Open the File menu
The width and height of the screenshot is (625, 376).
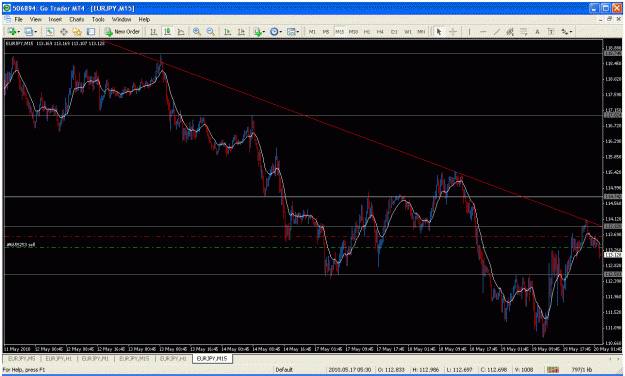[18, 19]
